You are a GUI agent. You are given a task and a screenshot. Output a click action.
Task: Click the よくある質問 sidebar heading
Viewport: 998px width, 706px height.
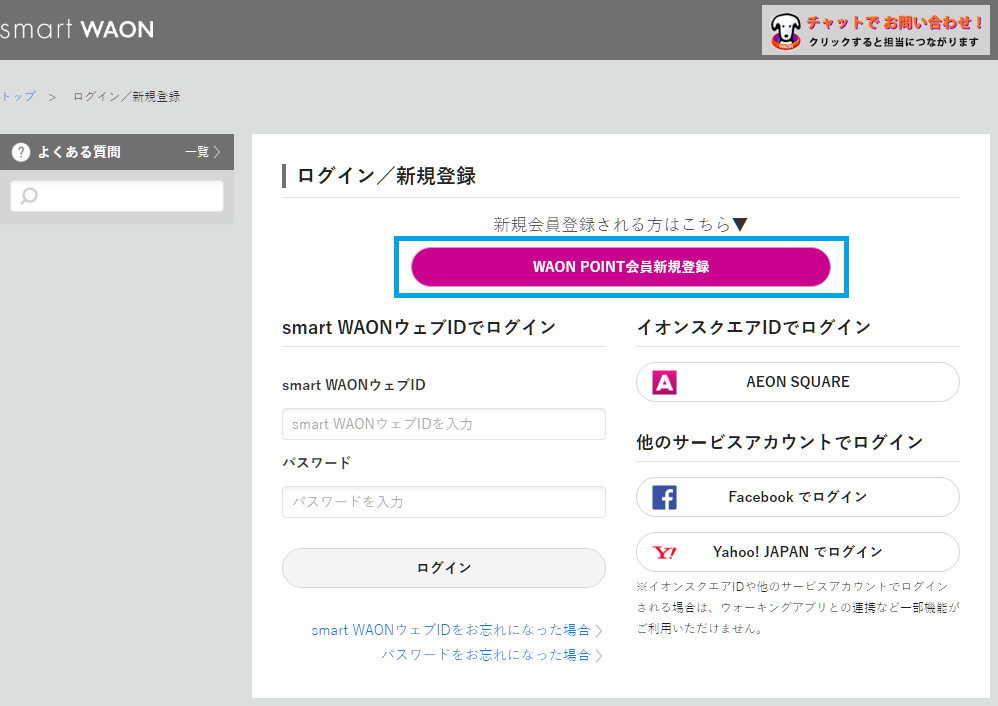(x=79, y=152)
